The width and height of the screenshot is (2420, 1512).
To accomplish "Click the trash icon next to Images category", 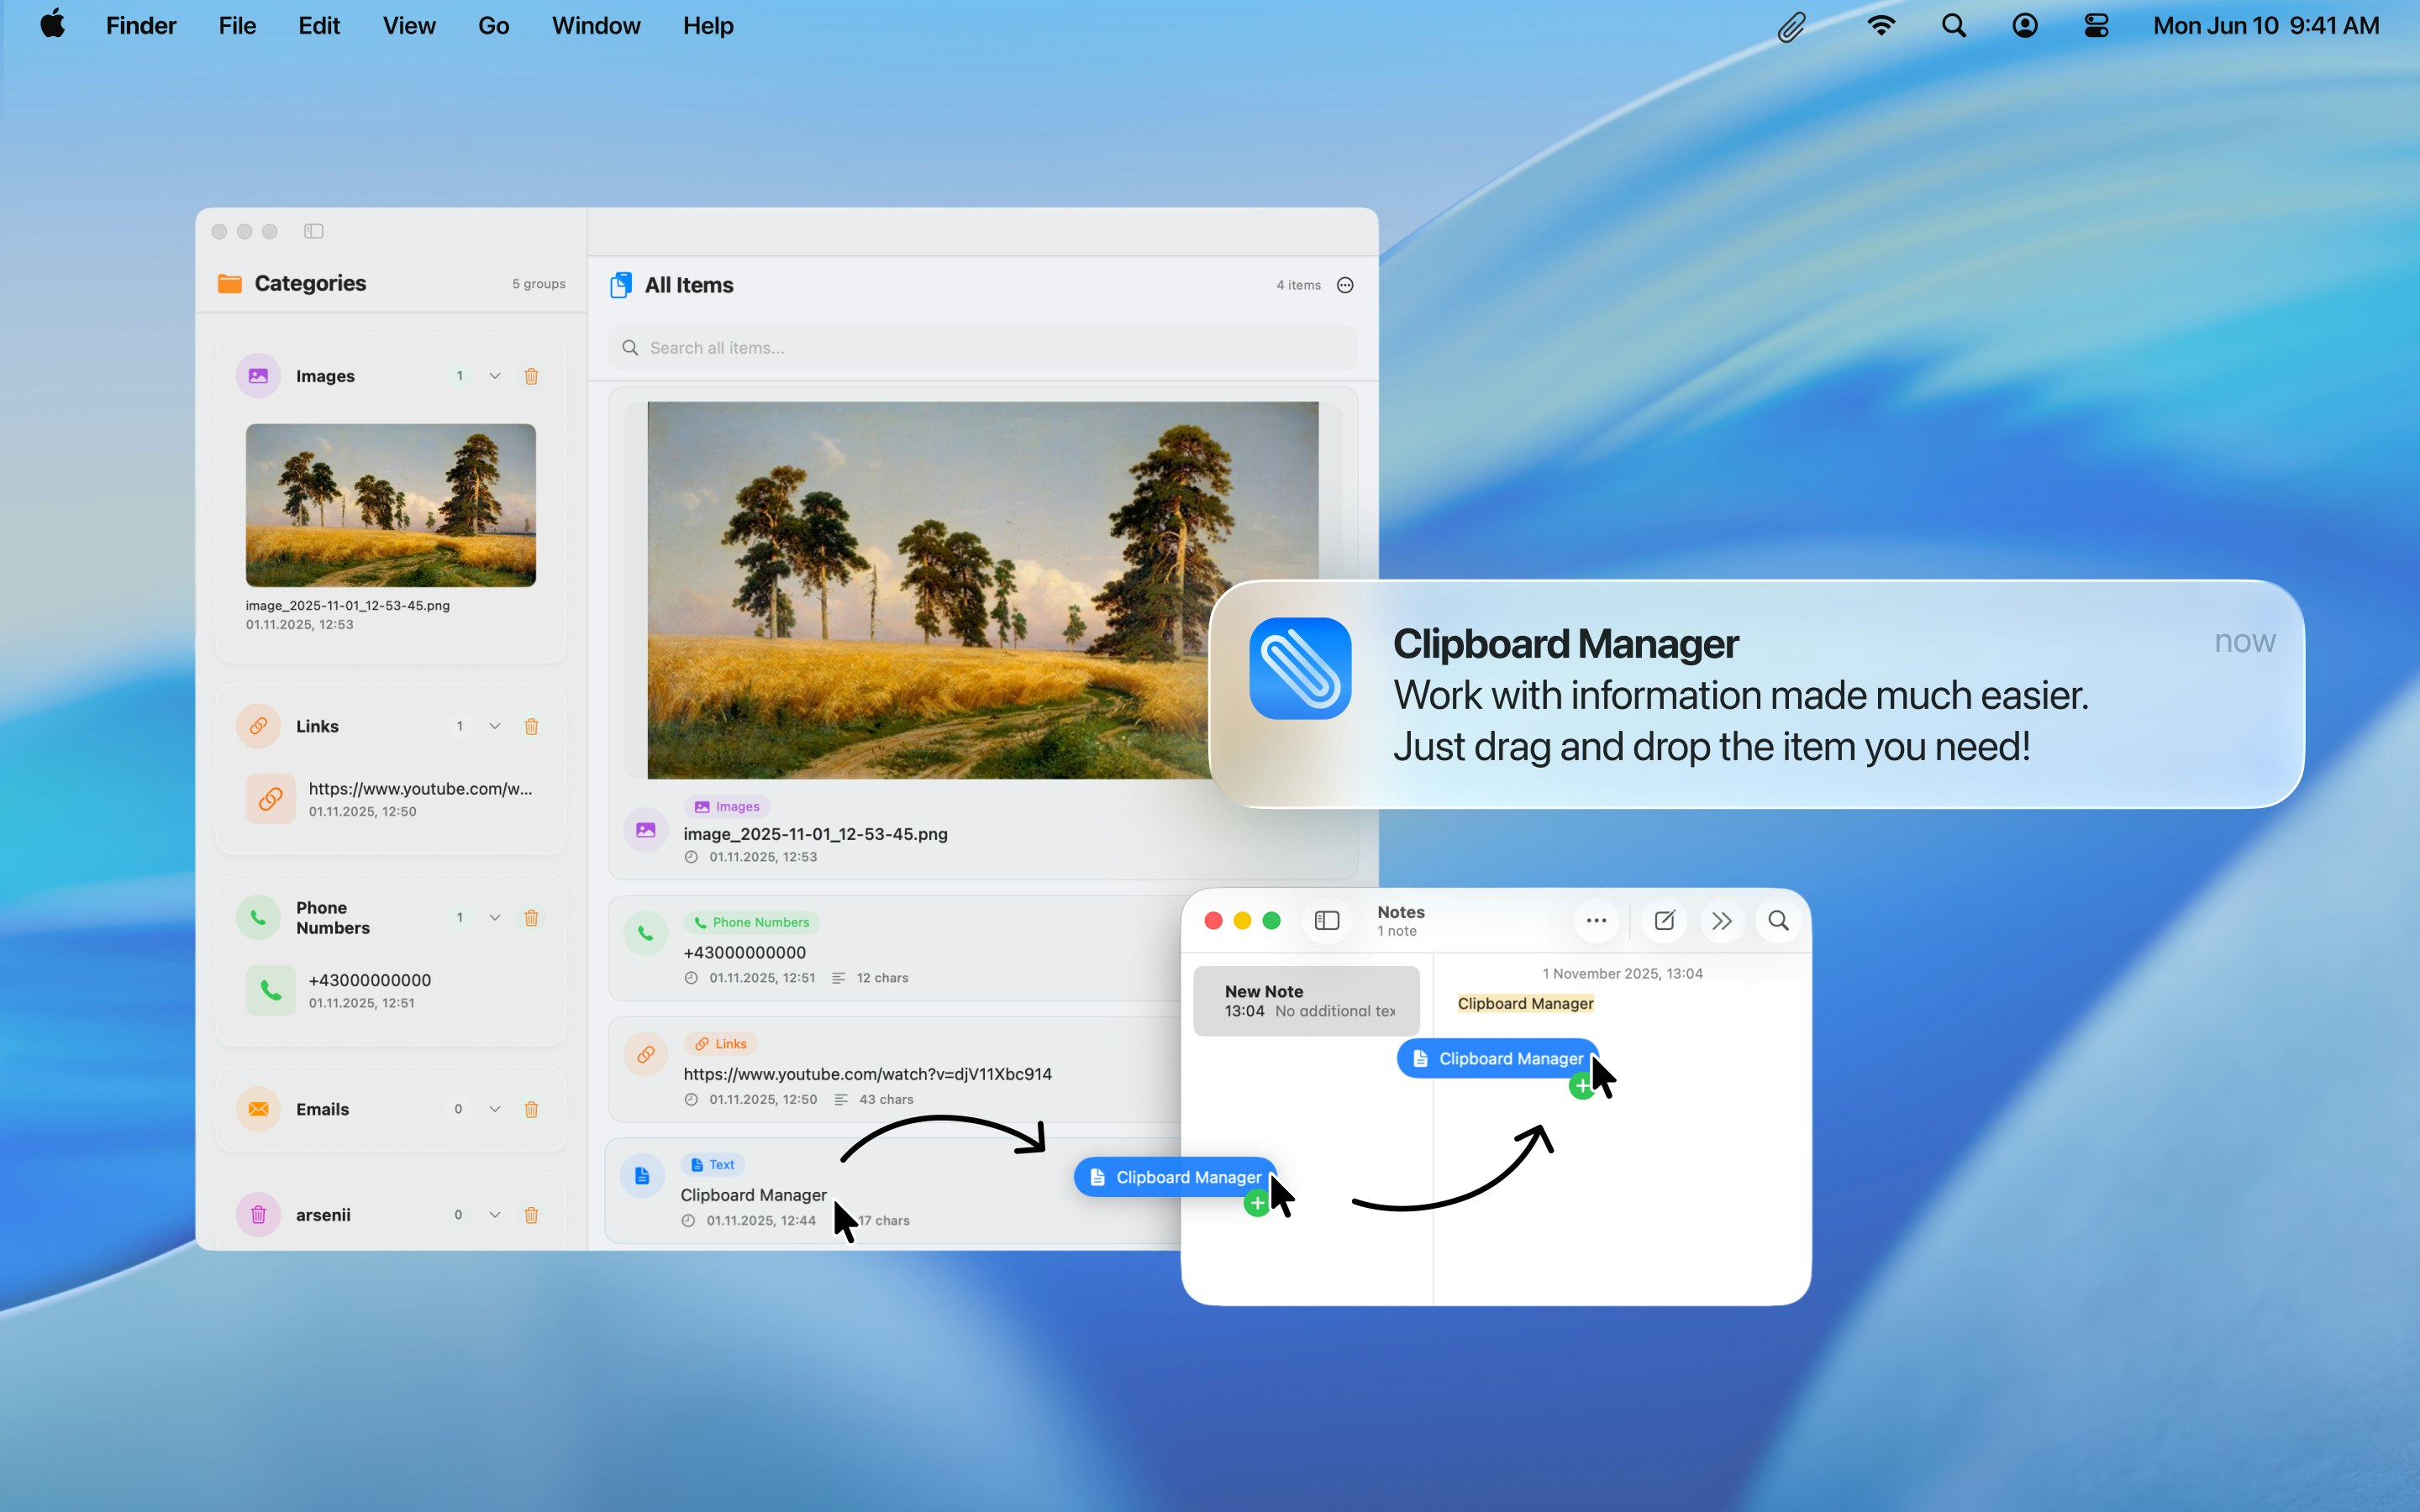I will [x=531, y=376].
